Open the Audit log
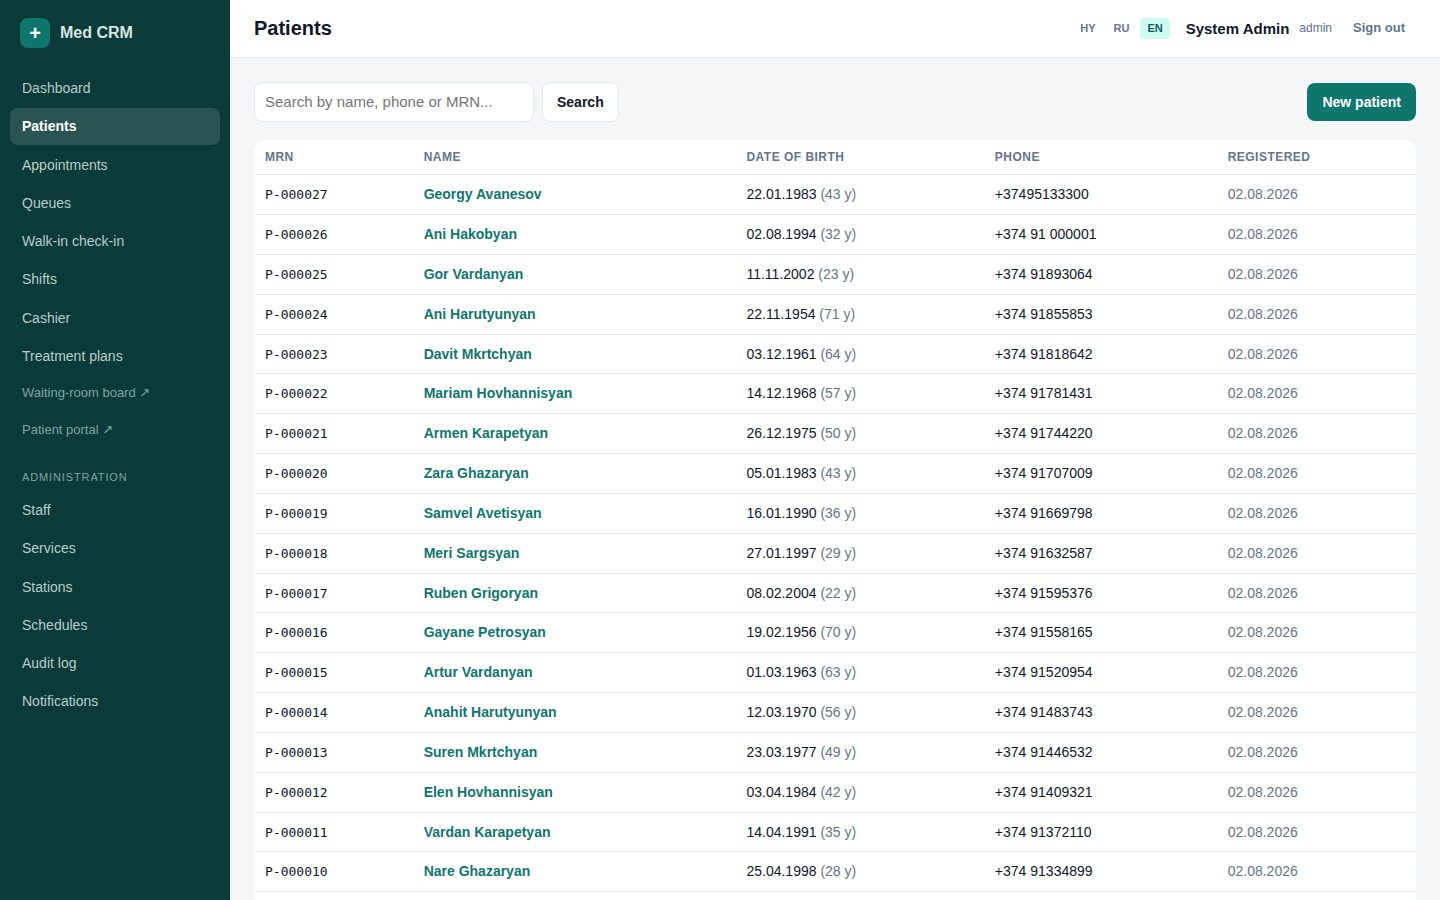Viewport: 1440px width, 900px height. pyautogui.click(x=115, y=663)
